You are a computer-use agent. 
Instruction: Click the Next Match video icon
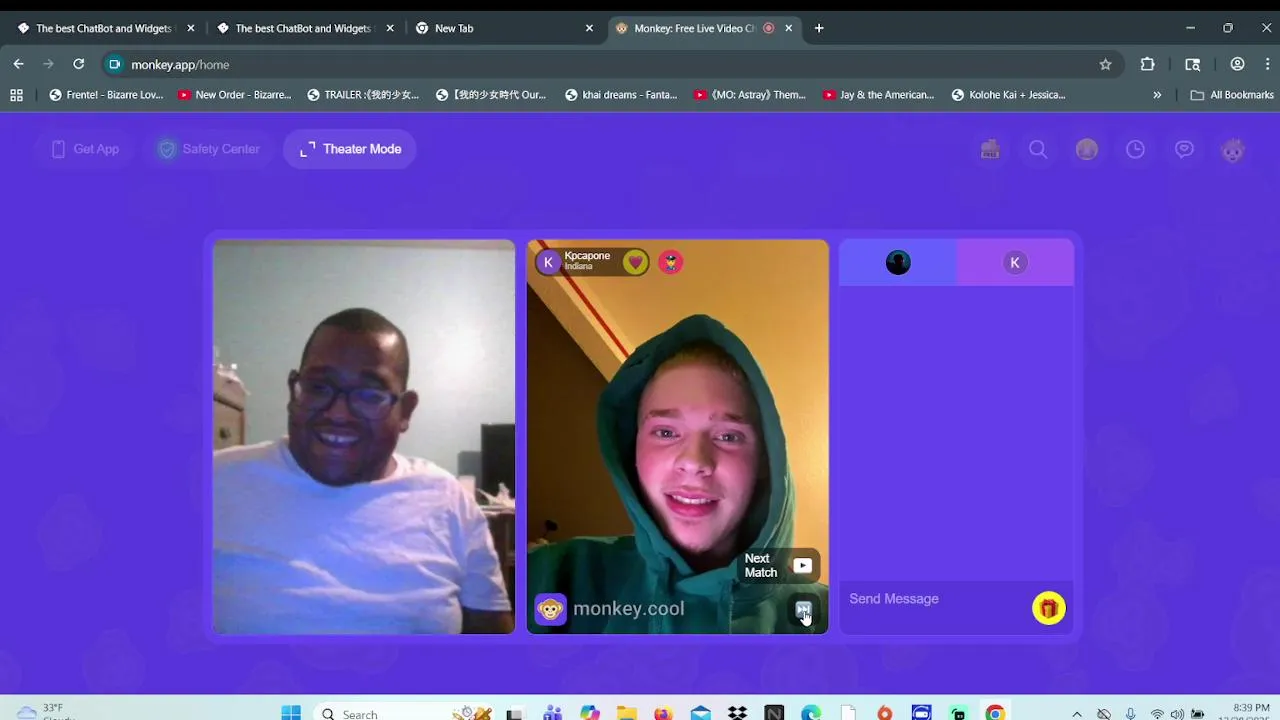[x=802, y=565]
